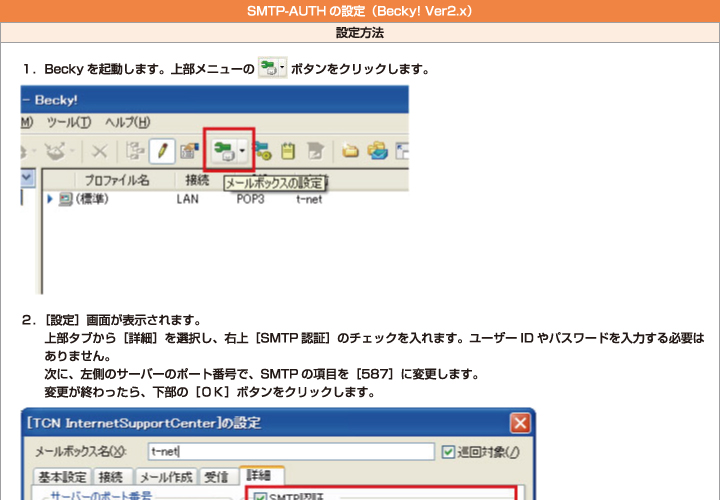Click the grayed-out receive mail basket icon
Screen dimensions: 720x500
coord(55,151)
